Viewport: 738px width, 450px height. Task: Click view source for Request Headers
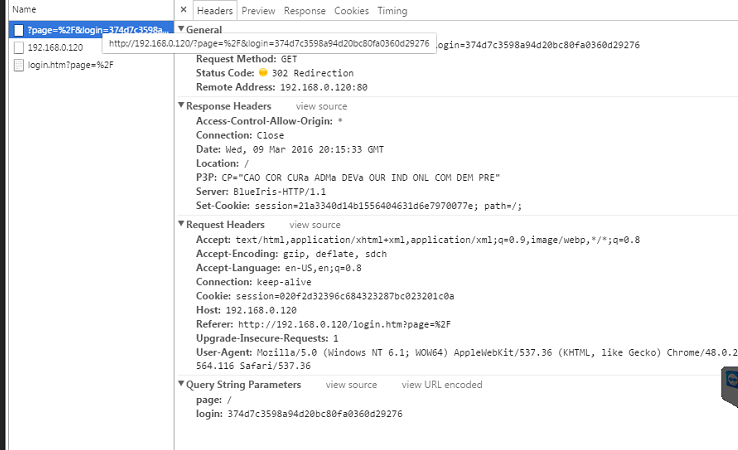pos(315,225)
